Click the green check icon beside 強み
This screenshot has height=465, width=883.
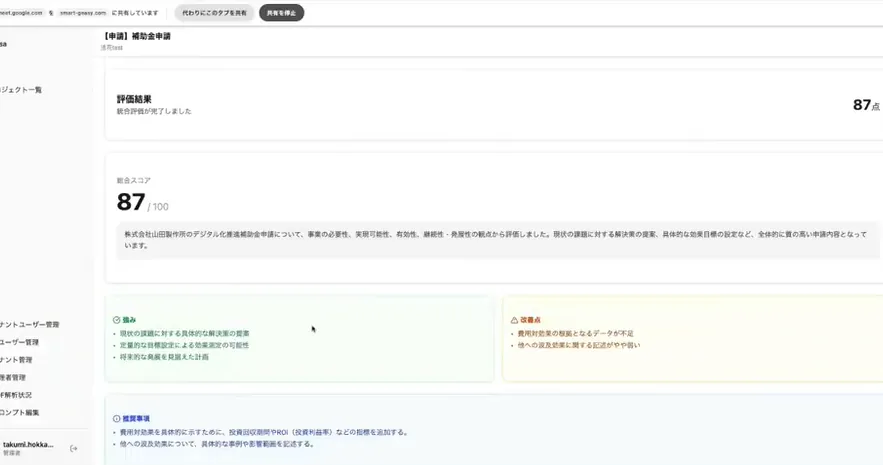(117, 320)
